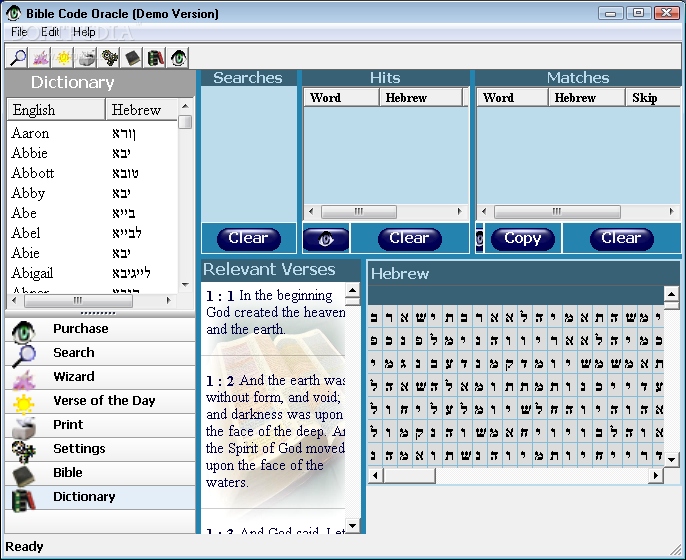Copy the Matches results

pos(523,239)
